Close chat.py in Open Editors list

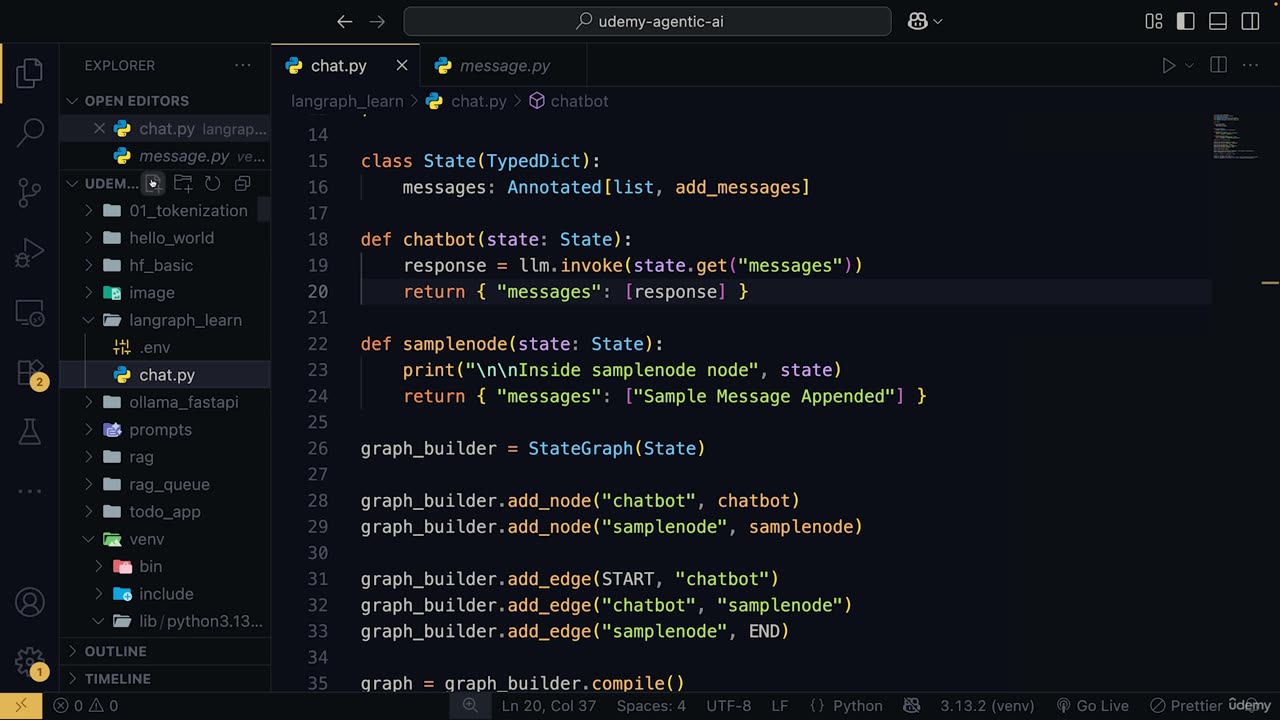click(x=99, y=128)
